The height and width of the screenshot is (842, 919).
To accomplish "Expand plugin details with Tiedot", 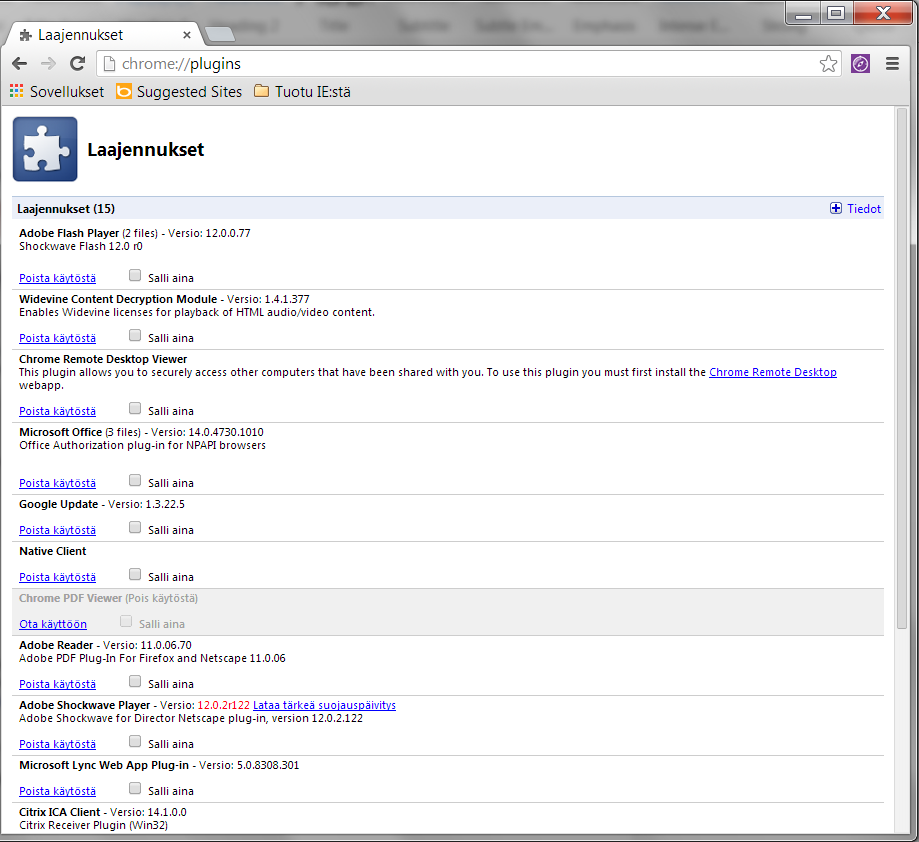I will pos(855,209).
